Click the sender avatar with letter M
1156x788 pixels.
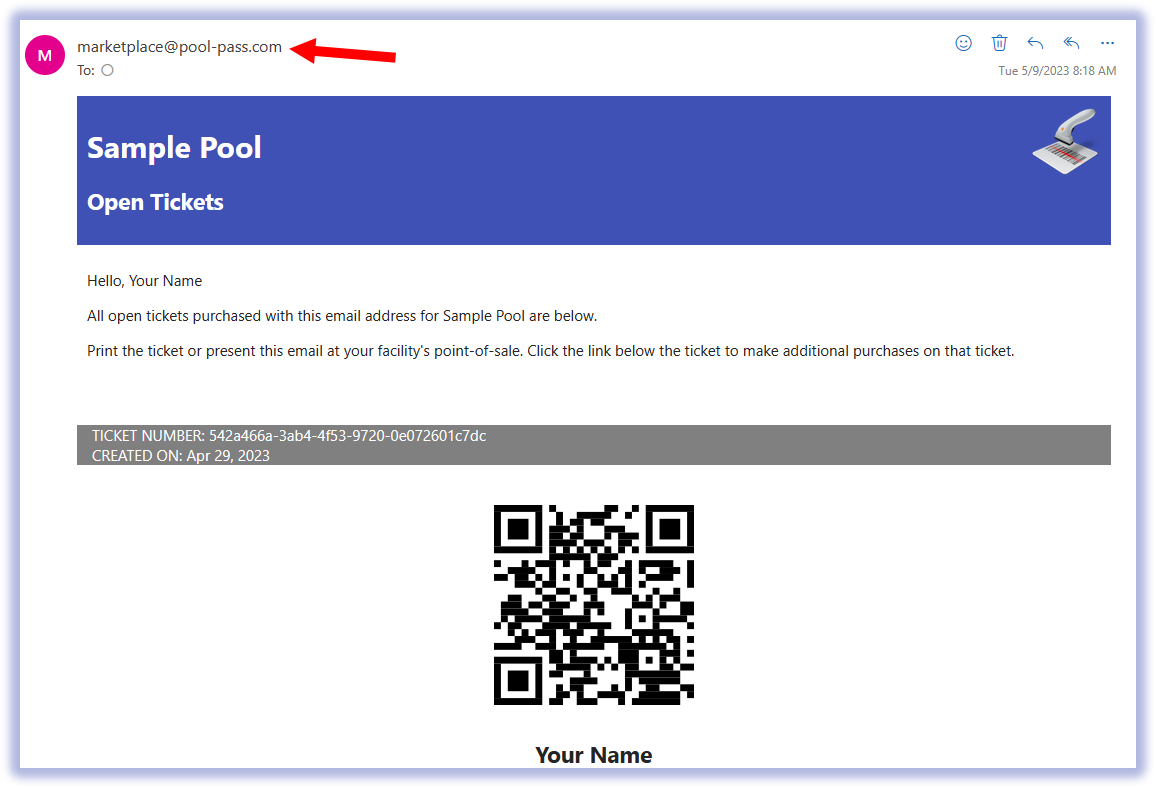45,55
